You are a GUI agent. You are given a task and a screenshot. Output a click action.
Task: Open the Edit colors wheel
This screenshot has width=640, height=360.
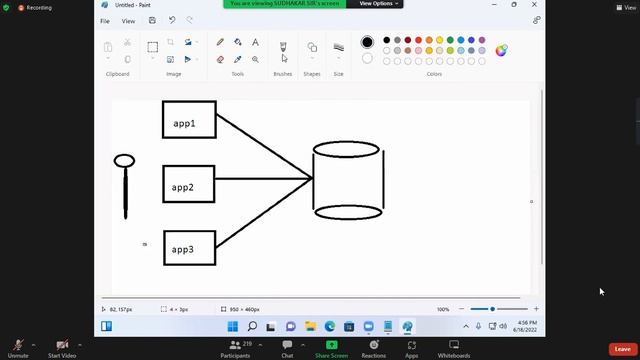pos(501,50)
